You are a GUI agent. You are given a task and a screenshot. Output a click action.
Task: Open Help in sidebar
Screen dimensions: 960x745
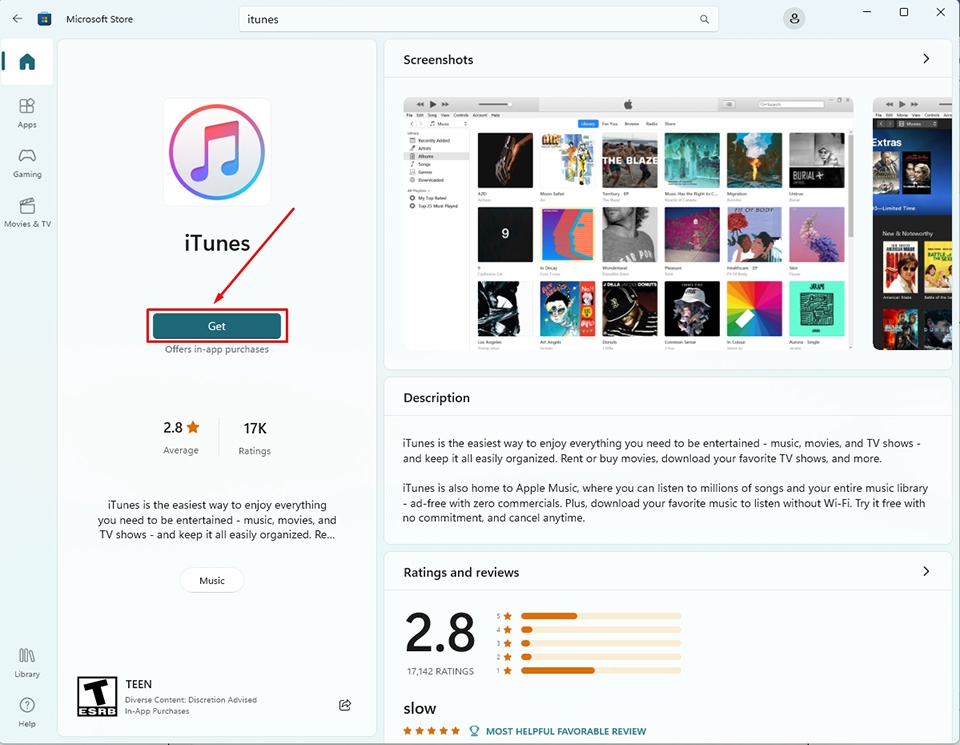coord(27,712)
